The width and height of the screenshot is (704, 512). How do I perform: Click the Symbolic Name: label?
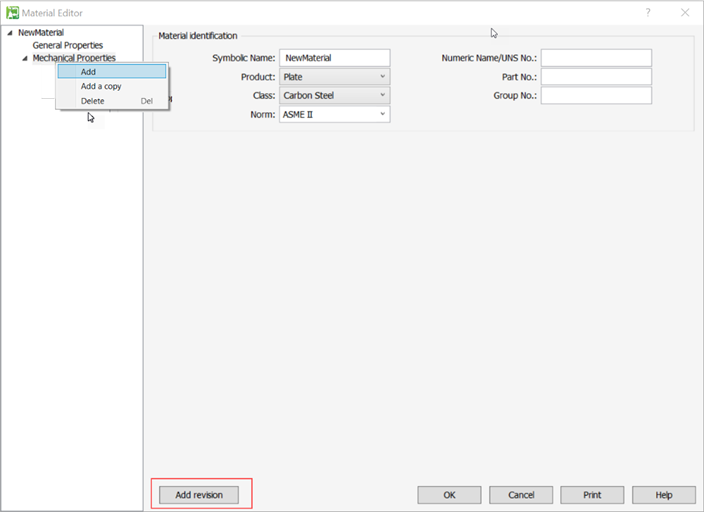tap(243, 58)
